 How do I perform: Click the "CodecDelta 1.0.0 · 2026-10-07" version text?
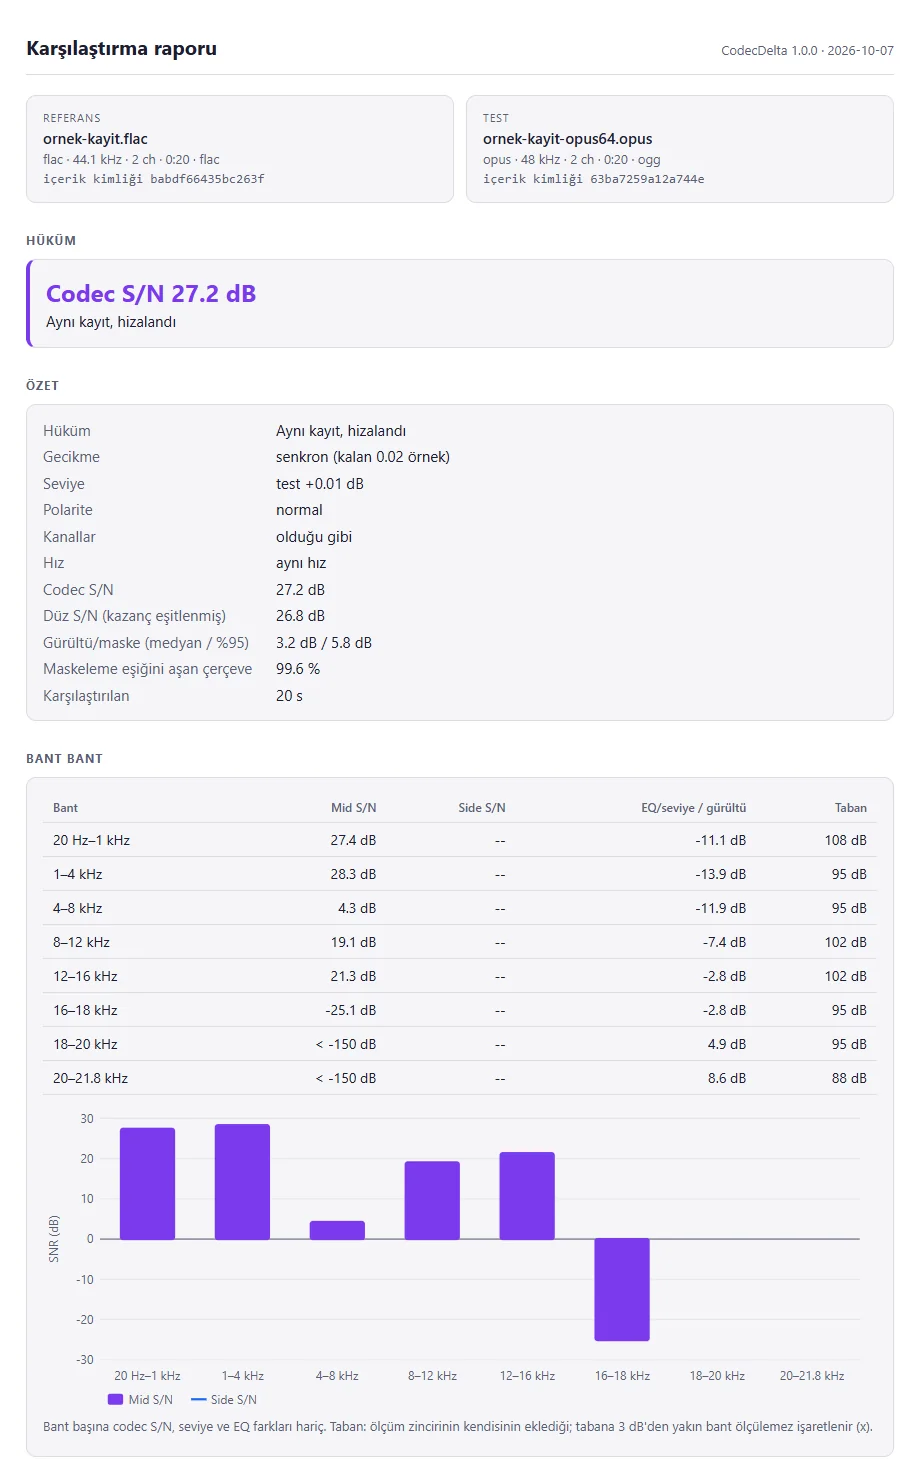(x=807, y=50)
